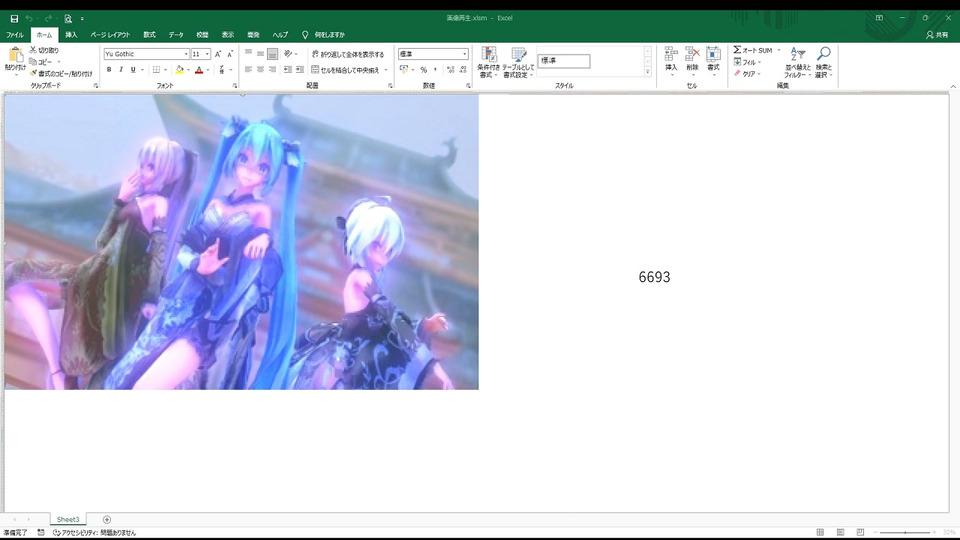Image resolution: width=960 pixels, height=540 pixels.
Task: Toggle align text right
Action: point(272,70)
